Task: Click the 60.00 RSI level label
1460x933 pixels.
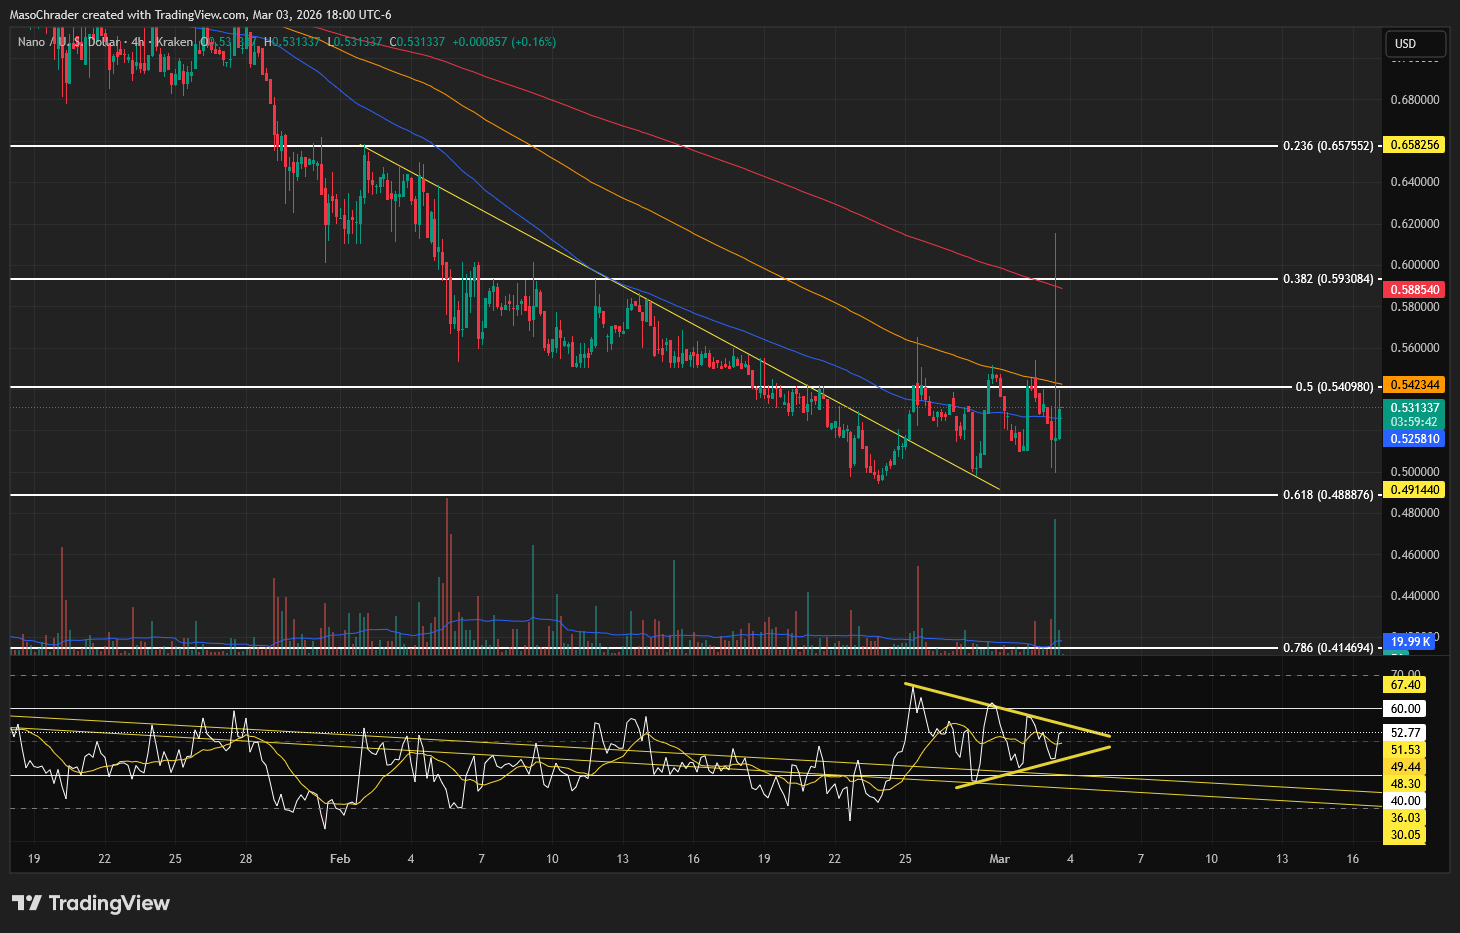Action: point(1405,709)
